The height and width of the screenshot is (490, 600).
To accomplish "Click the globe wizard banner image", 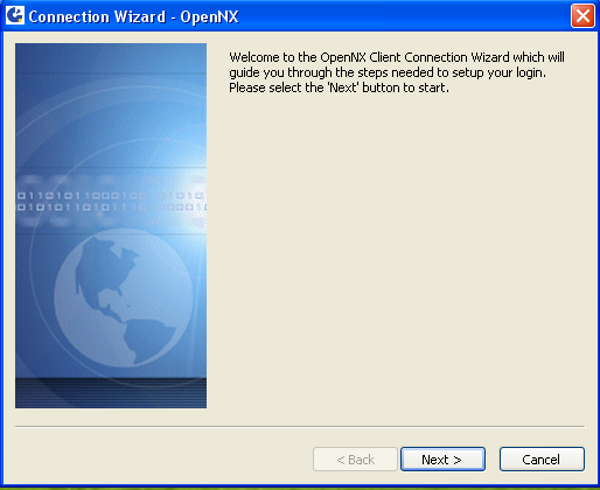I will pyautogui.click(x=111, y=226).
